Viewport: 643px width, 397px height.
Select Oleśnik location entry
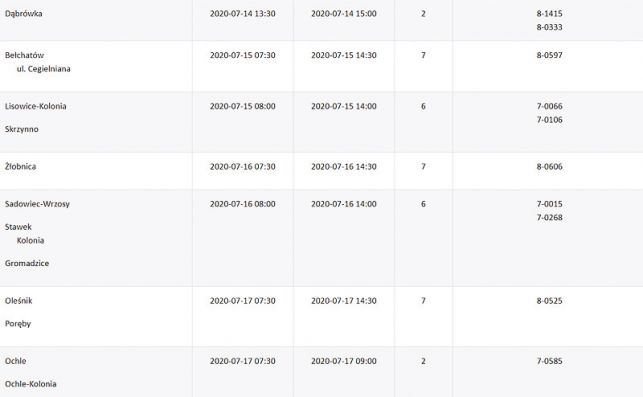point(18,301)
